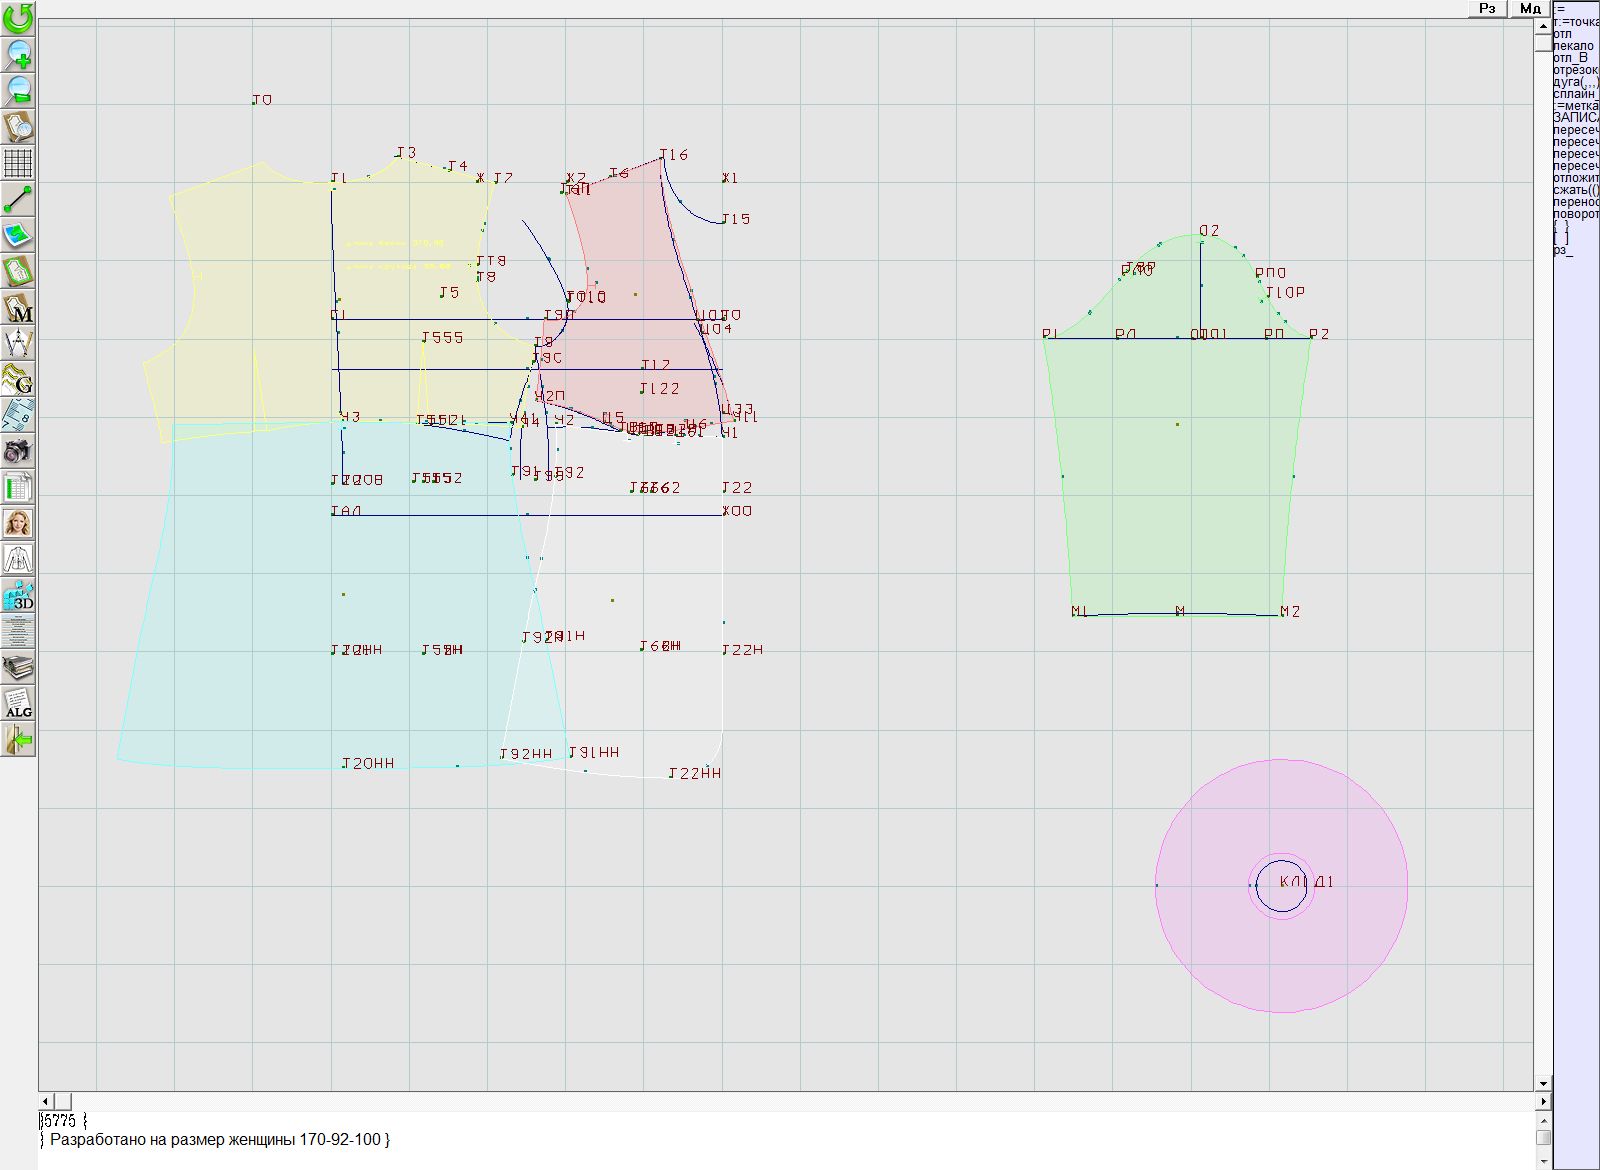Click the green refresh arrow icon
This screenshot has width=1600, height=1170.
tap(18, 17)
